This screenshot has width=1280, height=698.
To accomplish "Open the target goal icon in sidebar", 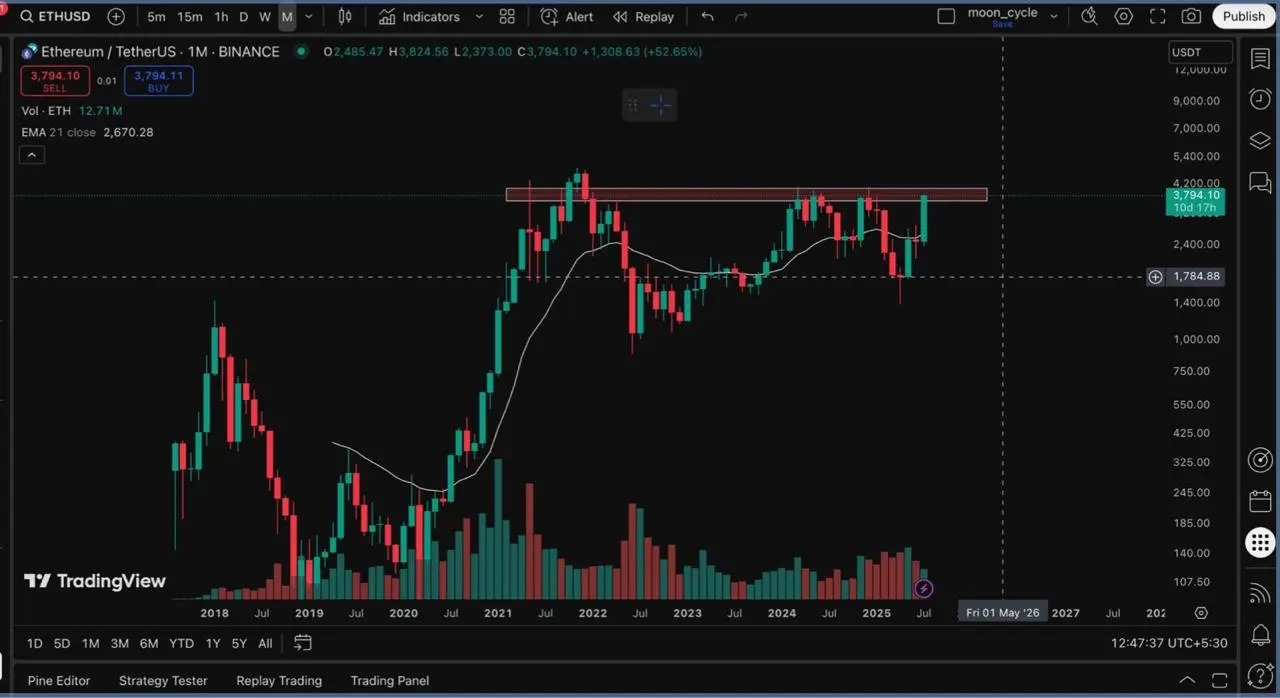I will (x=1260, y=460).
